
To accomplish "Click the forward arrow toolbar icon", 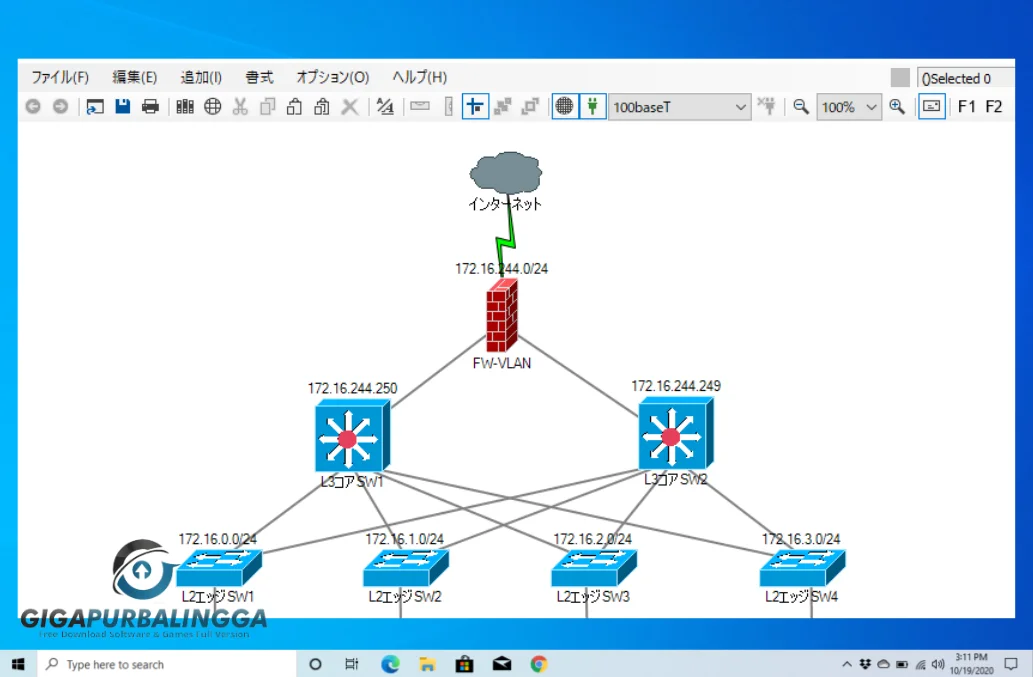I will [61, 106].
